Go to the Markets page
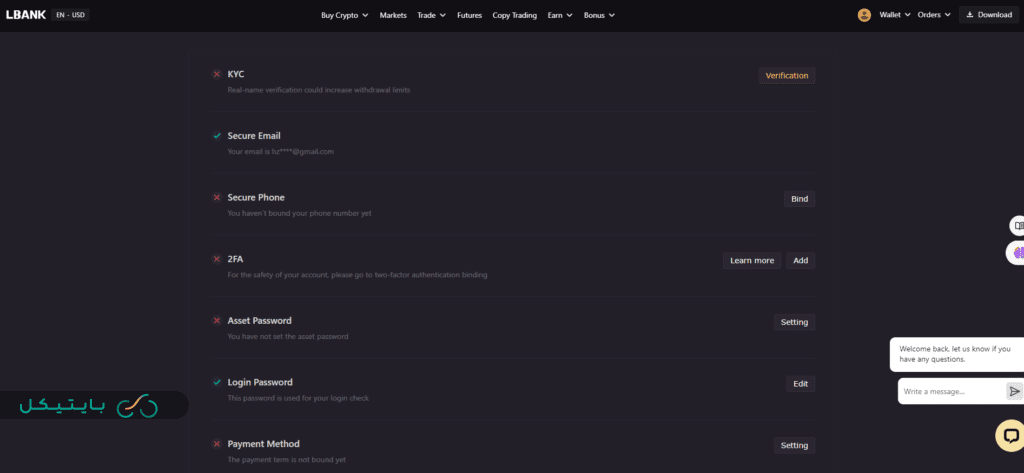The height and width of the screenshot is (473, 1024). [393, 15]
